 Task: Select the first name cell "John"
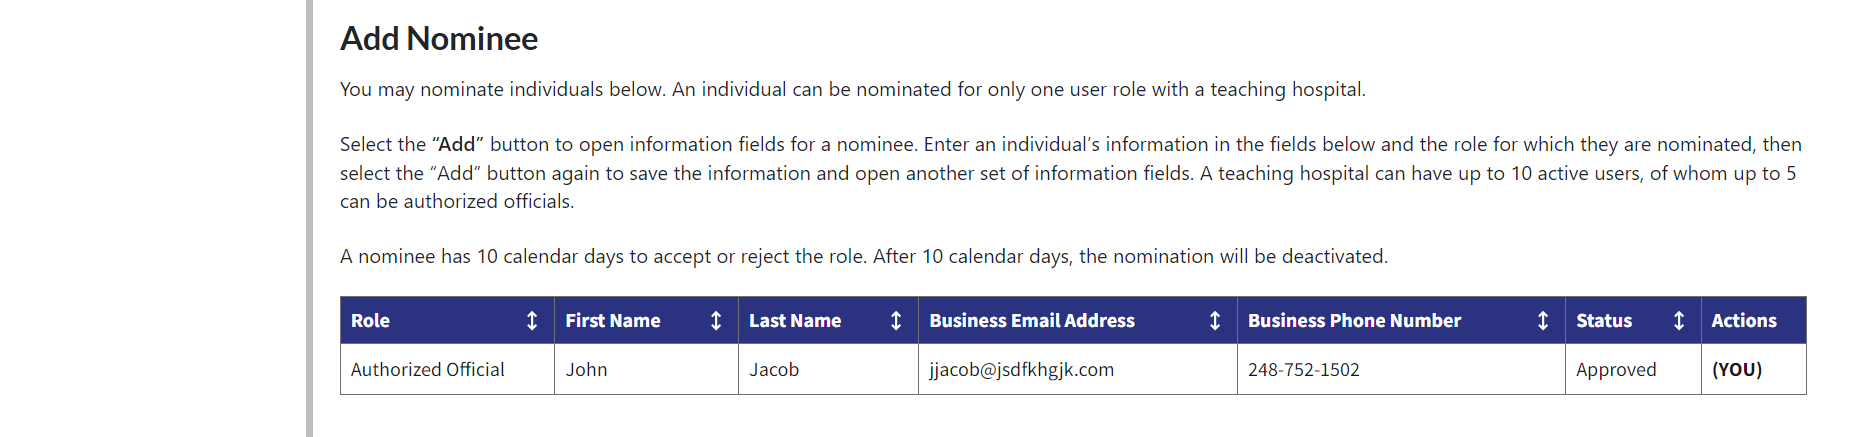point(586,370)
